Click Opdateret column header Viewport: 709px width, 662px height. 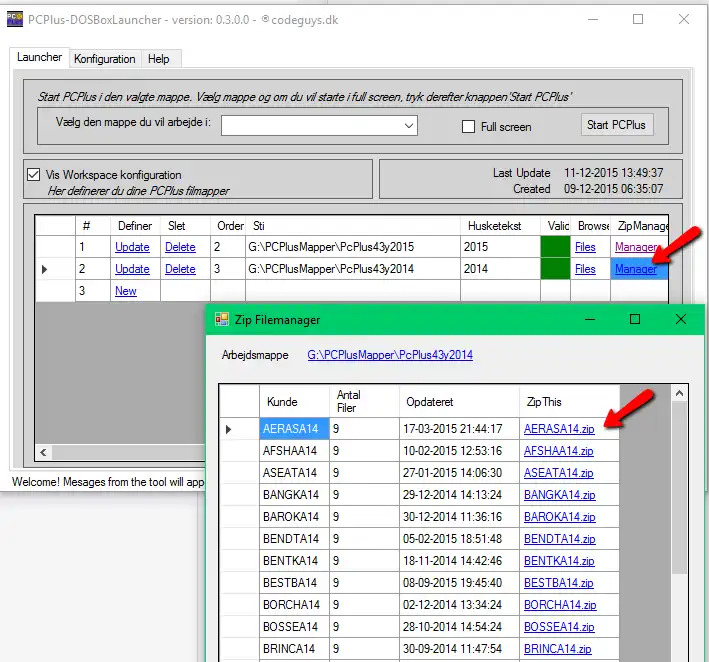tap(459, 402)
